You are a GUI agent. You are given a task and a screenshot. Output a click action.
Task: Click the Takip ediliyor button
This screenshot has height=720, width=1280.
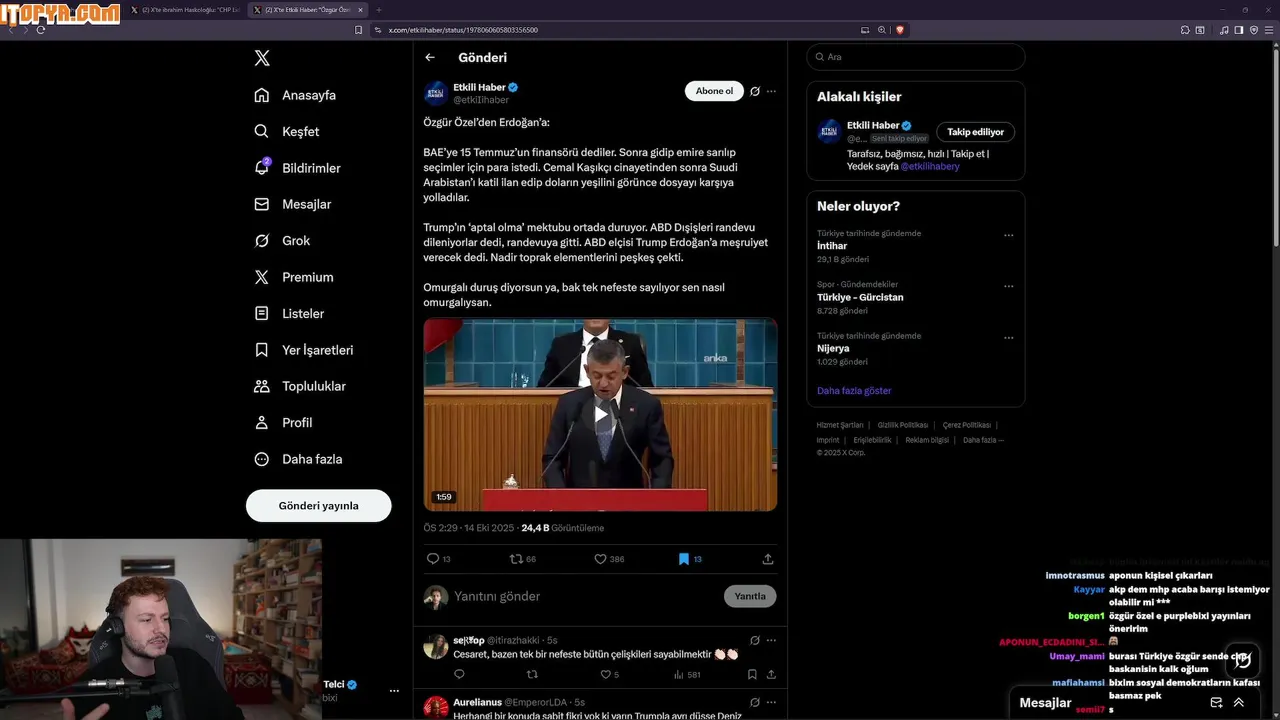(975, 132)
